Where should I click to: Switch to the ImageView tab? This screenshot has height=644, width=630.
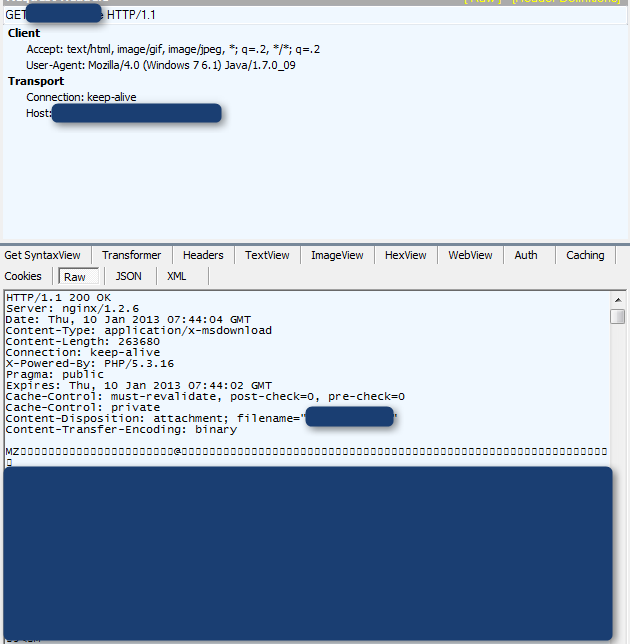pyautogui.click(x=337, y=255)
